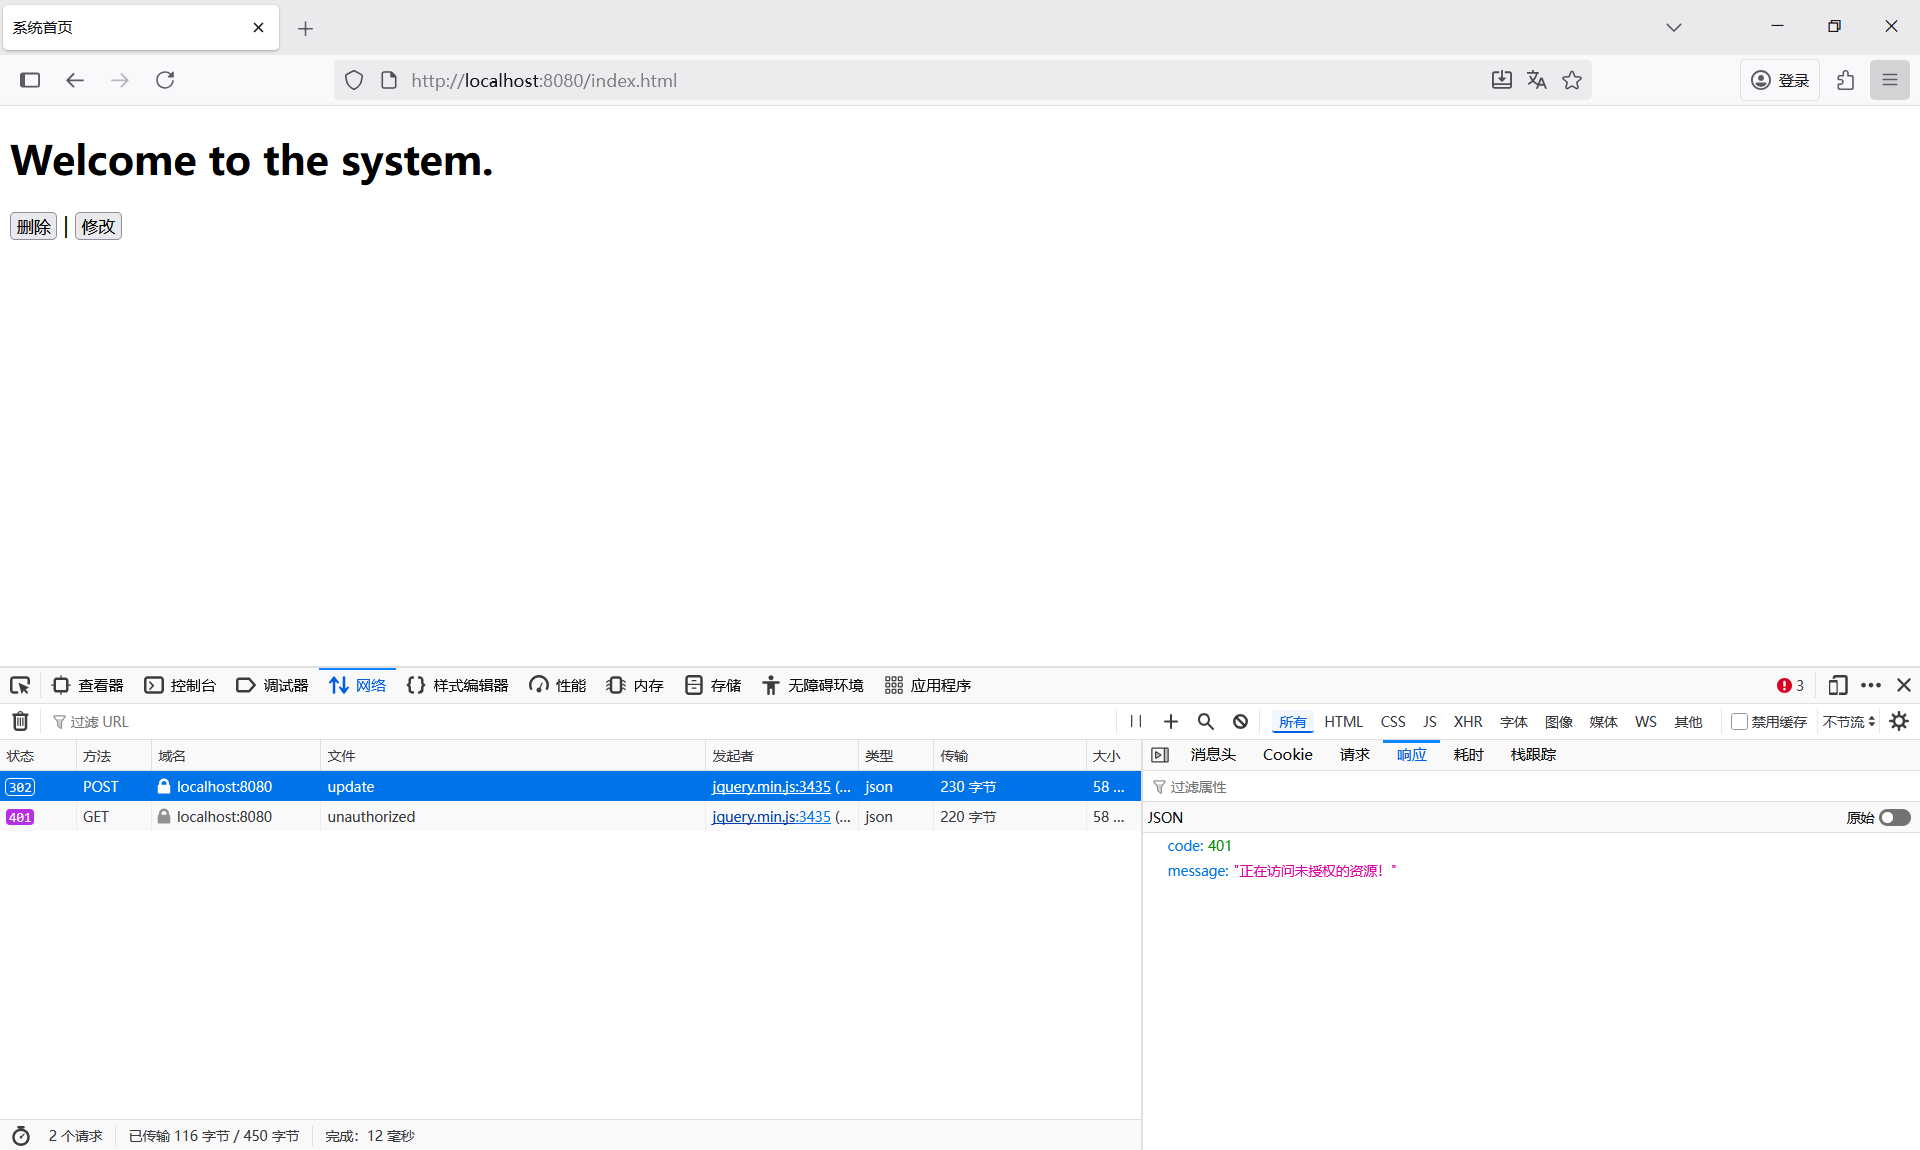
Task: Click the 过滤 URL filter field
Action: coord(580,721)
